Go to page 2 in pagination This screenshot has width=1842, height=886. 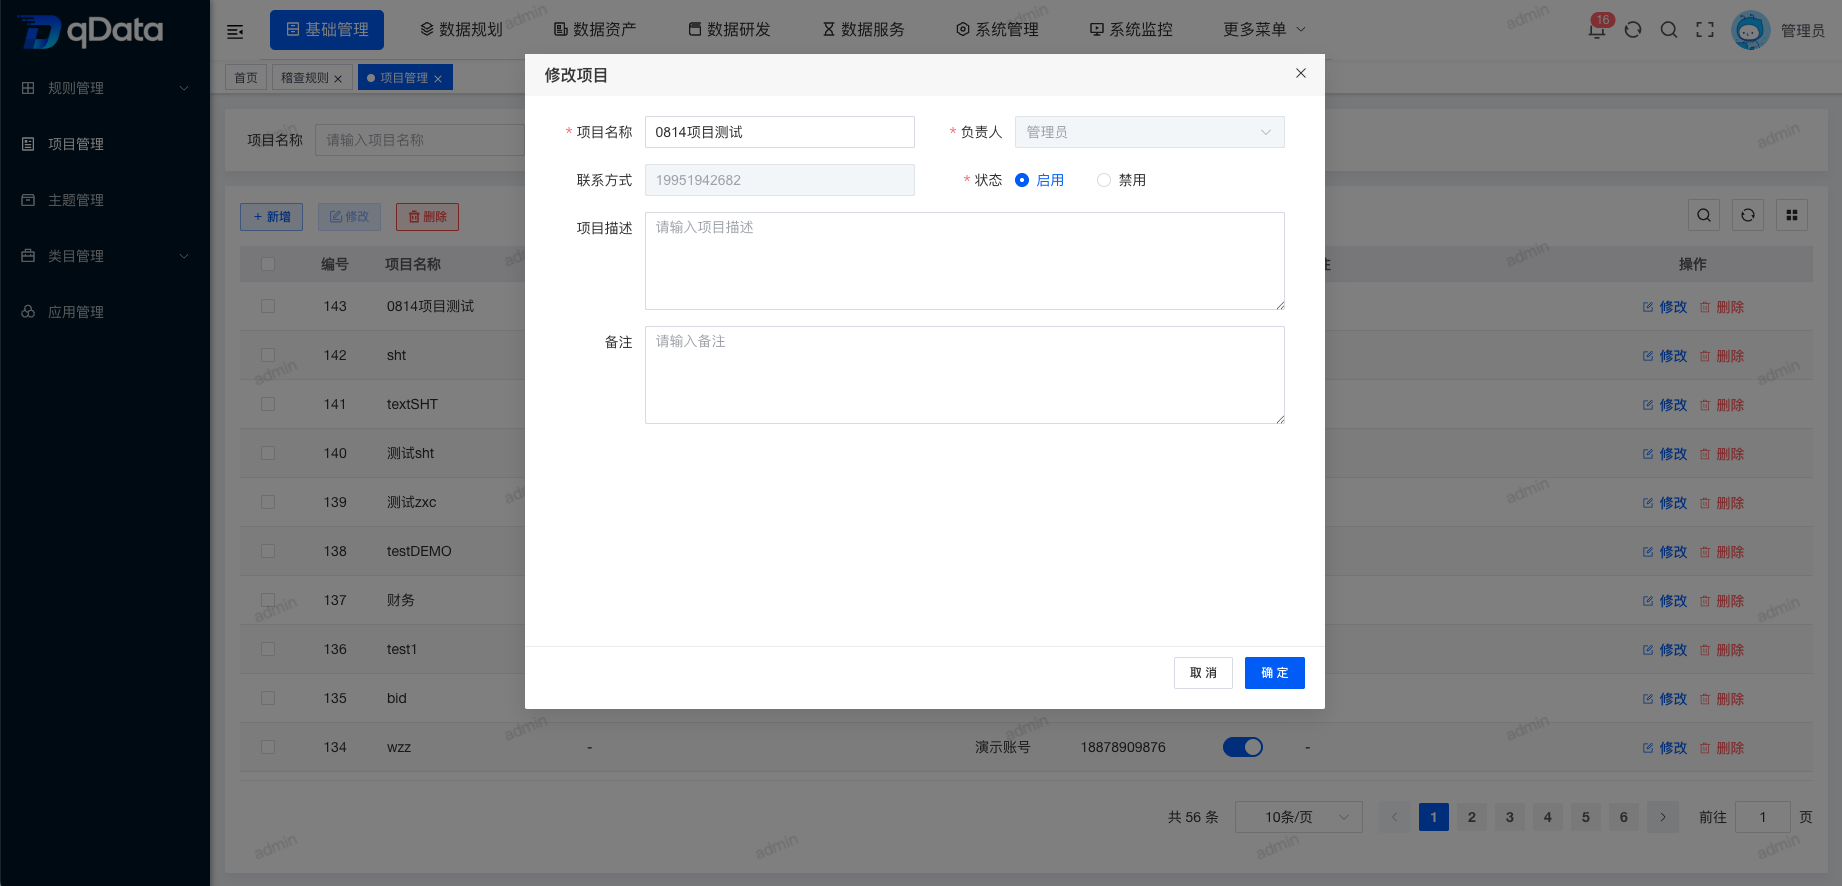pos(1472,817)
